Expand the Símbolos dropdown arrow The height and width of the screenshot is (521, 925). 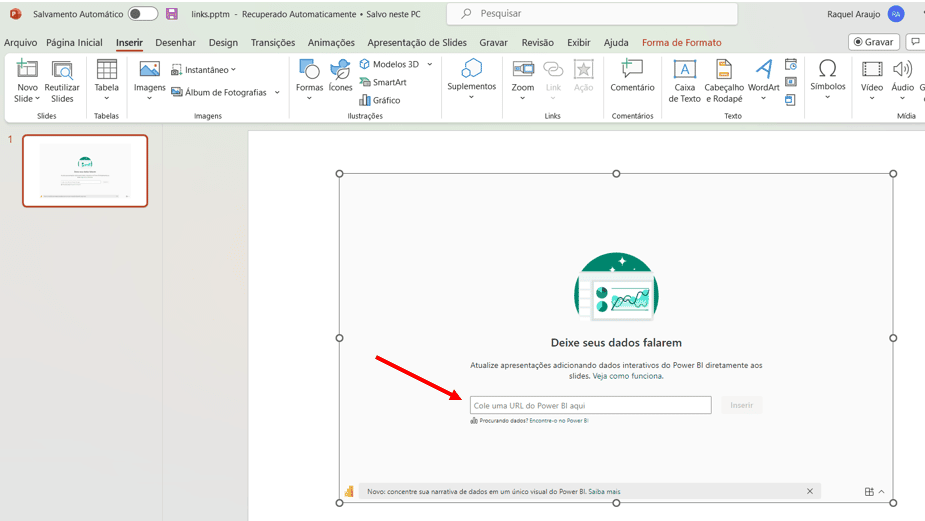click(827, 97)
